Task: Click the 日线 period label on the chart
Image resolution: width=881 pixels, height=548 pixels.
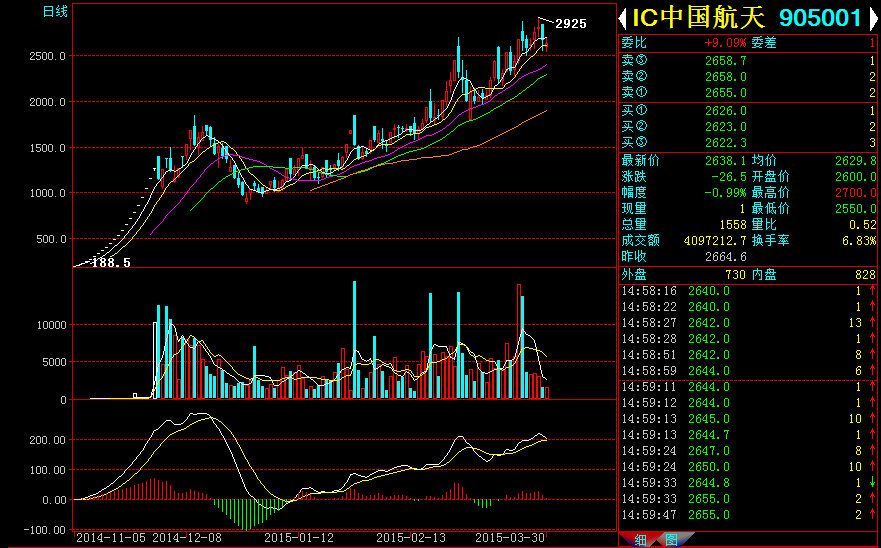Action: click(56, 11)
